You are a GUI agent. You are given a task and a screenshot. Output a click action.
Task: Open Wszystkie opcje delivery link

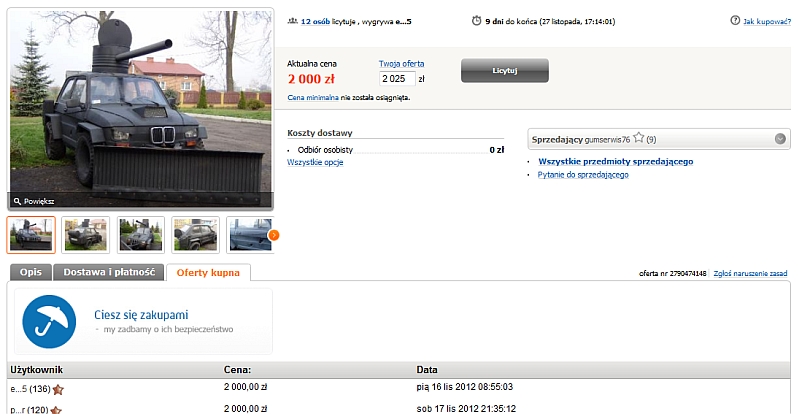tap(315, 162)
